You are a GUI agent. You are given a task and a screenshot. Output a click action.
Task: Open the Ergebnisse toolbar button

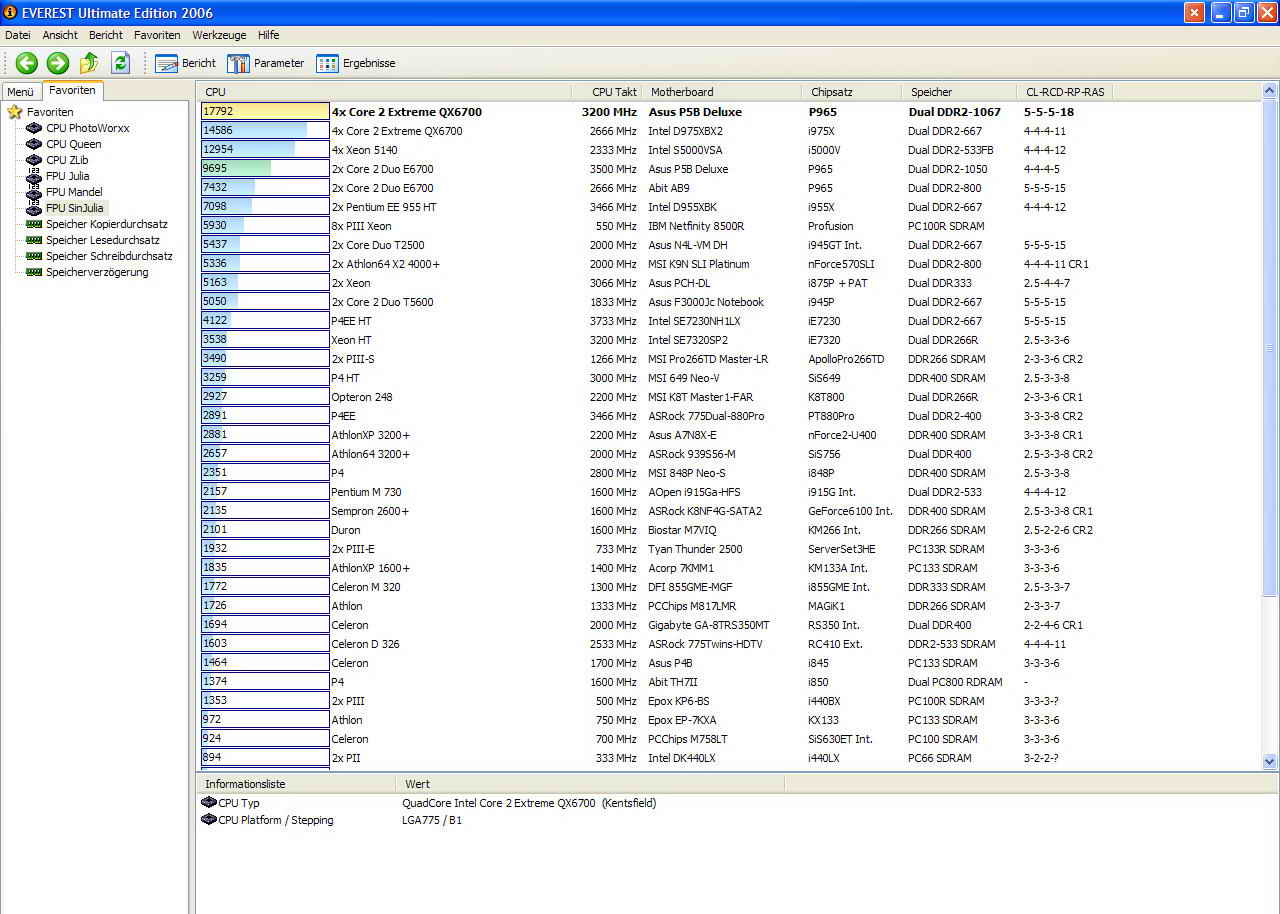(355, 63)
